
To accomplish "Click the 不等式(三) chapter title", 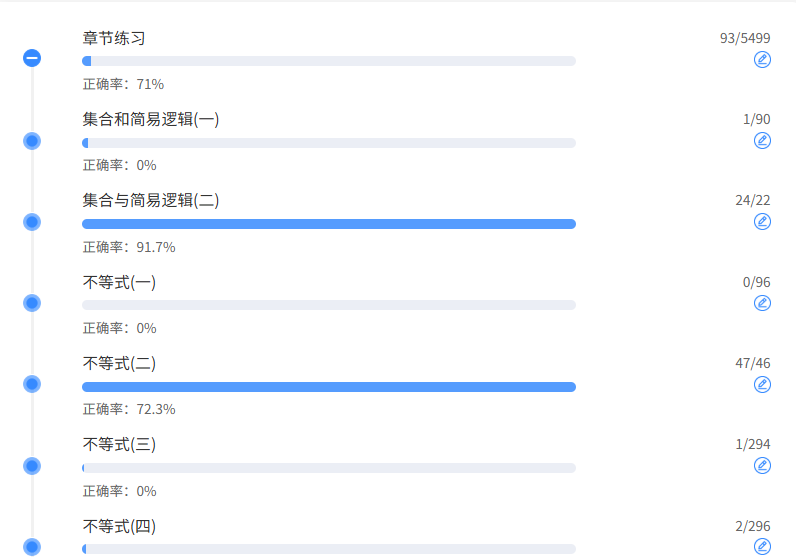I will tap(119, 444).
